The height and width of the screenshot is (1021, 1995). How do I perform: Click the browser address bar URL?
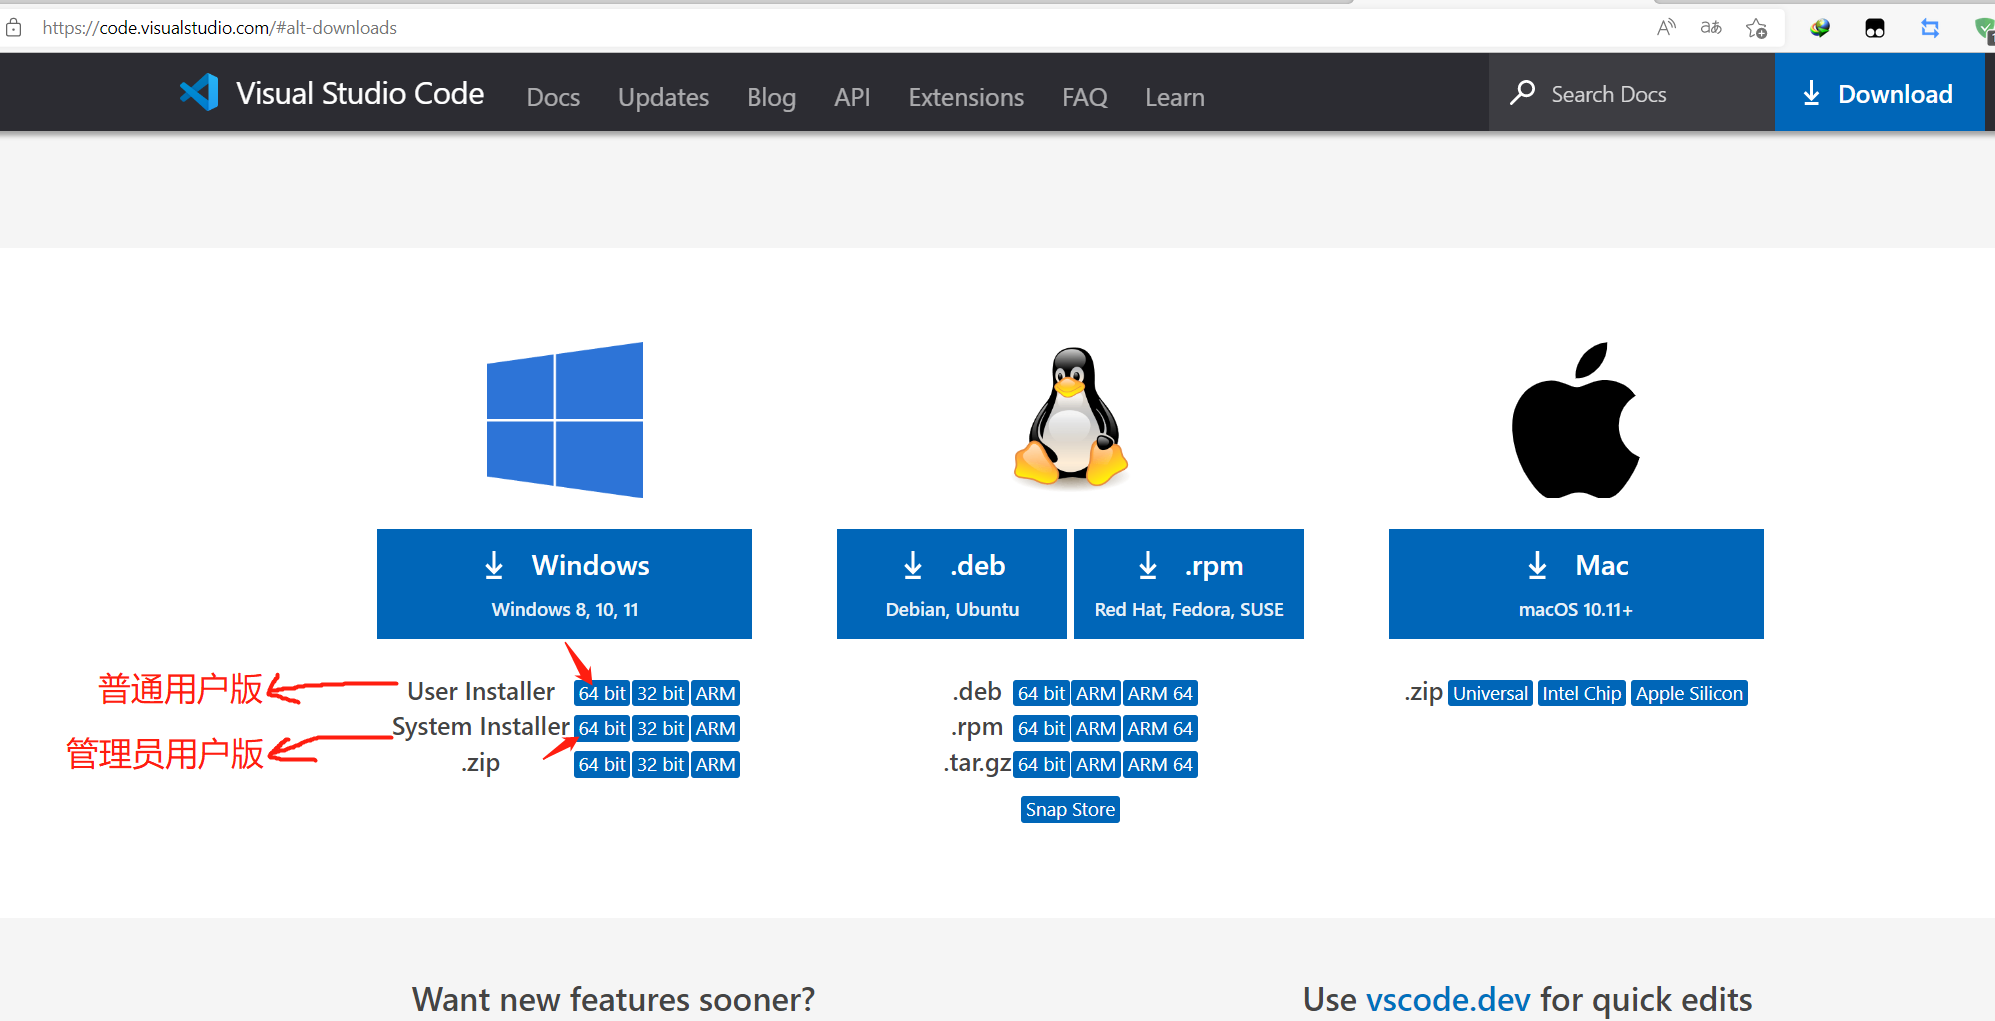(219, 28)
